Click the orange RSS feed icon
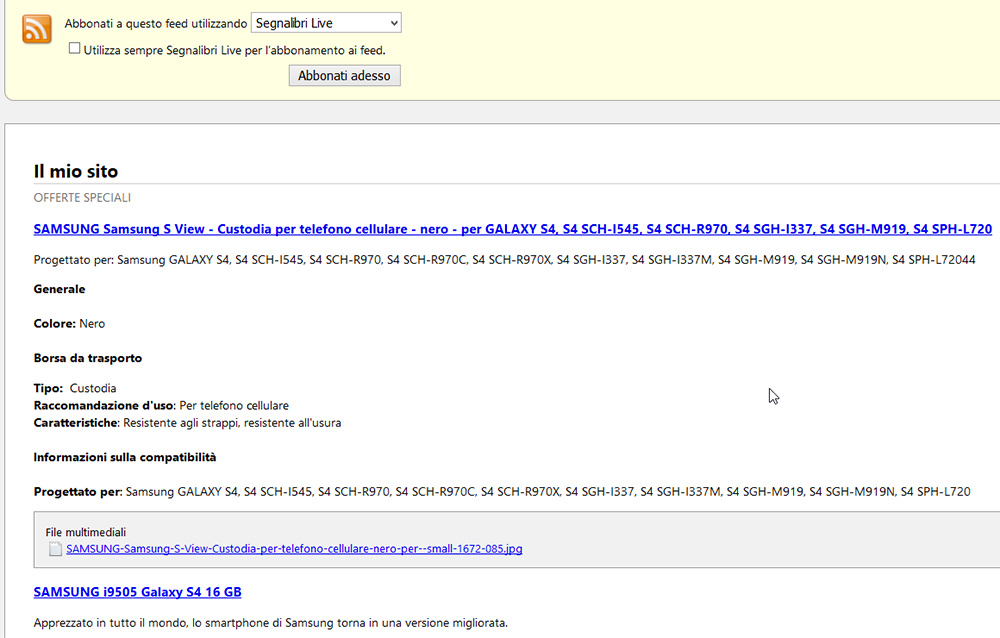 (36, 29)
